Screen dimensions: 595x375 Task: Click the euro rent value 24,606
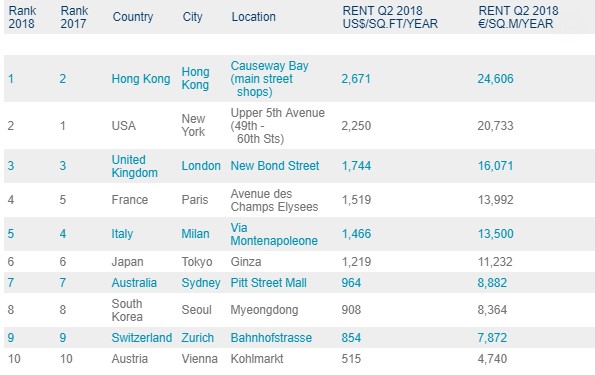pyautogui.click(x=495, y=79)
